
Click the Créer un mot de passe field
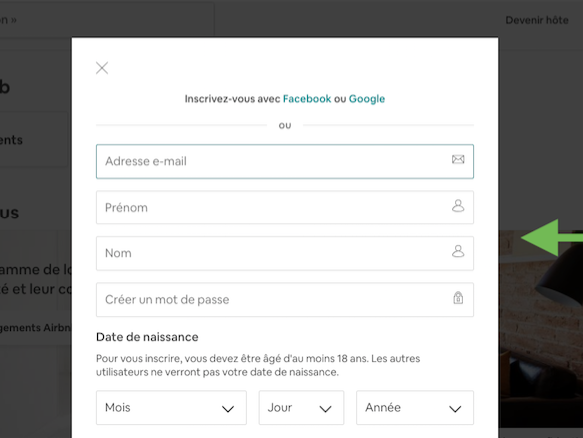pyautogui.click(x=285, y=300)
